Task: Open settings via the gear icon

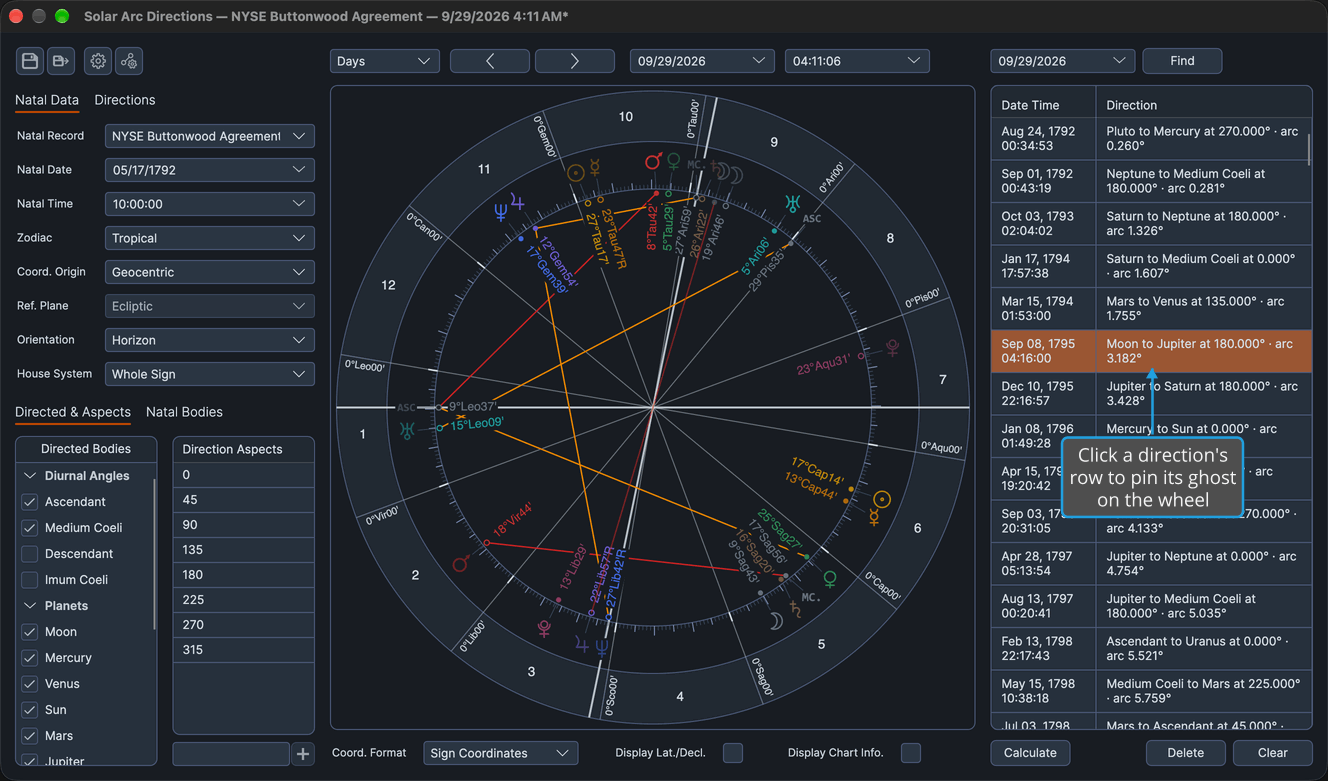Action: tap(98, 61)
